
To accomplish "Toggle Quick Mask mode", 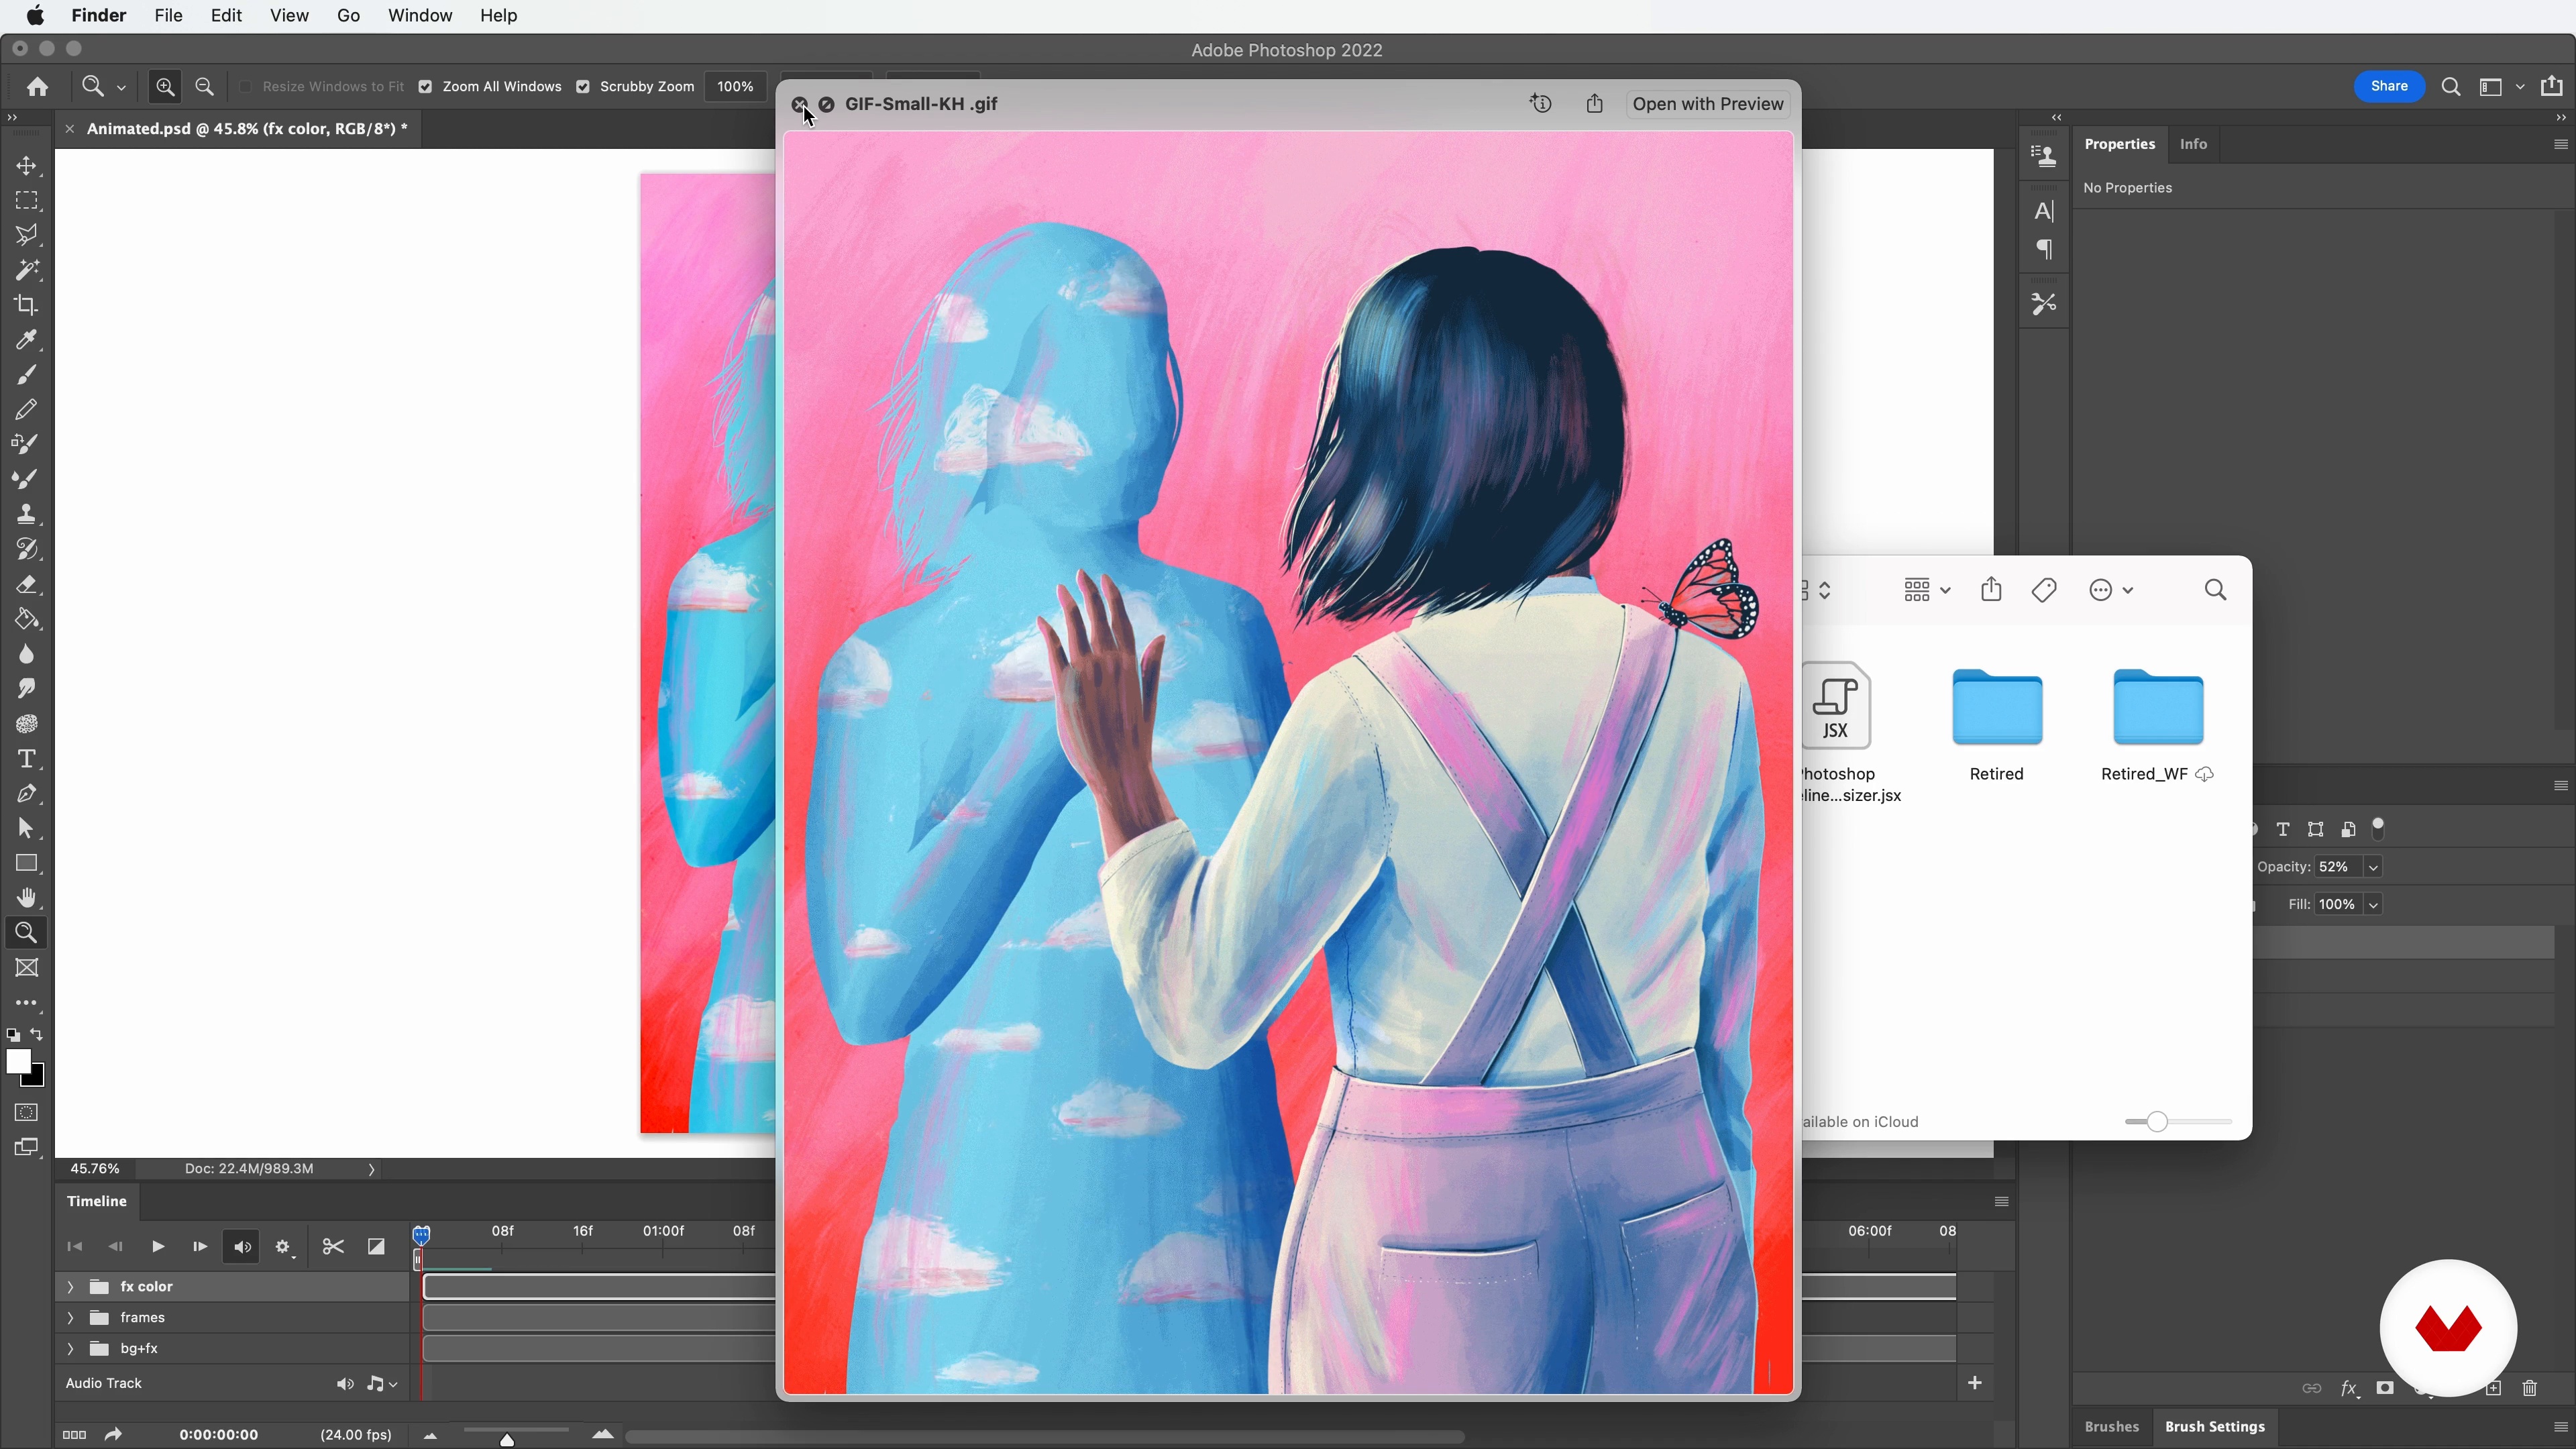I will point(27,1112).
